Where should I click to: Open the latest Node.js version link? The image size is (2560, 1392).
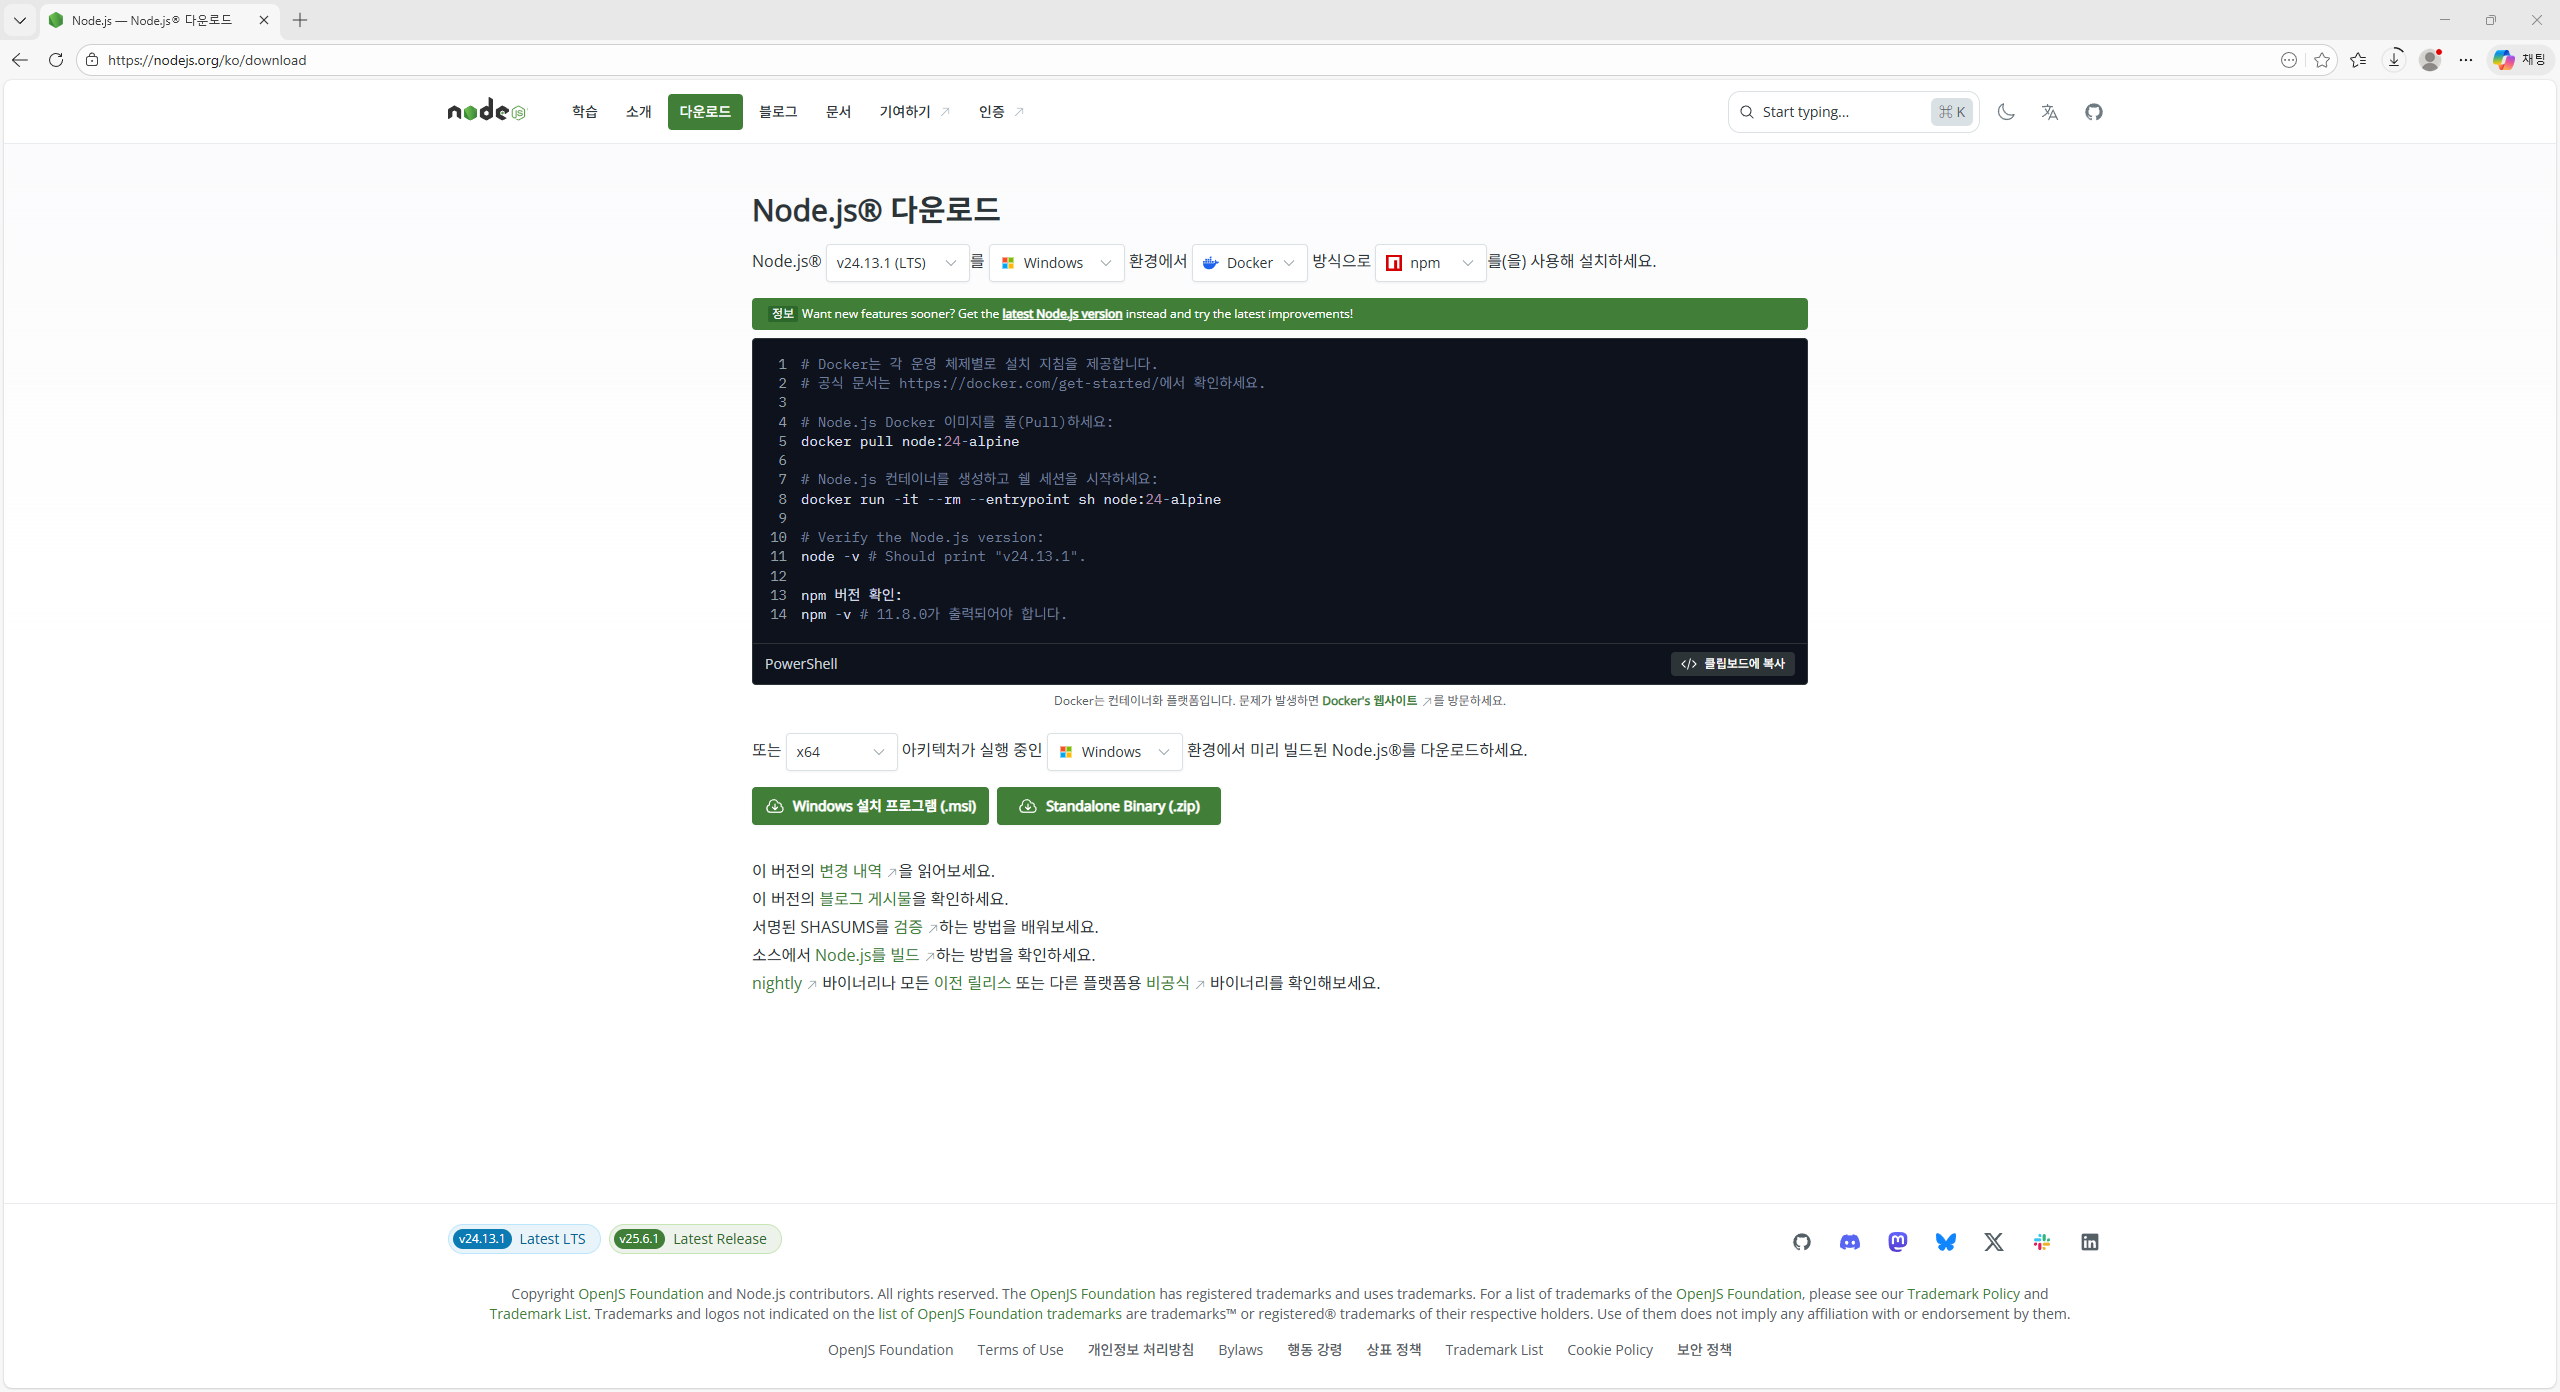(1061, 314)
